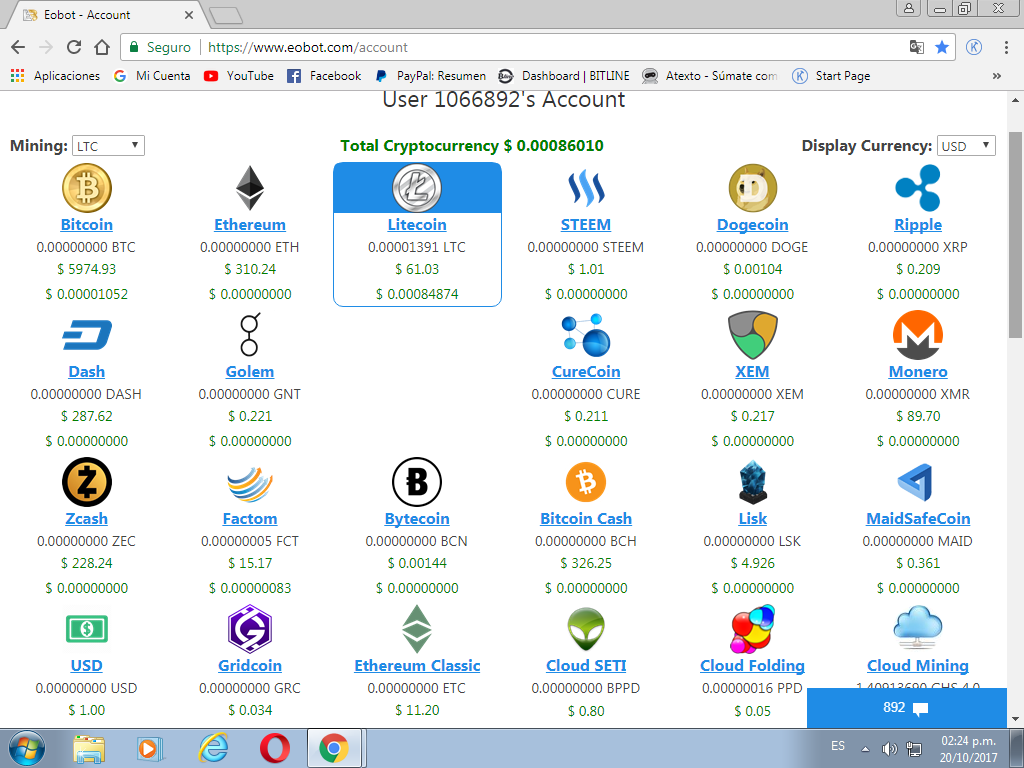This screenshot has width=1024, height=768.
Task: Open Opera from the taskbar
Action: coord(274,748)
